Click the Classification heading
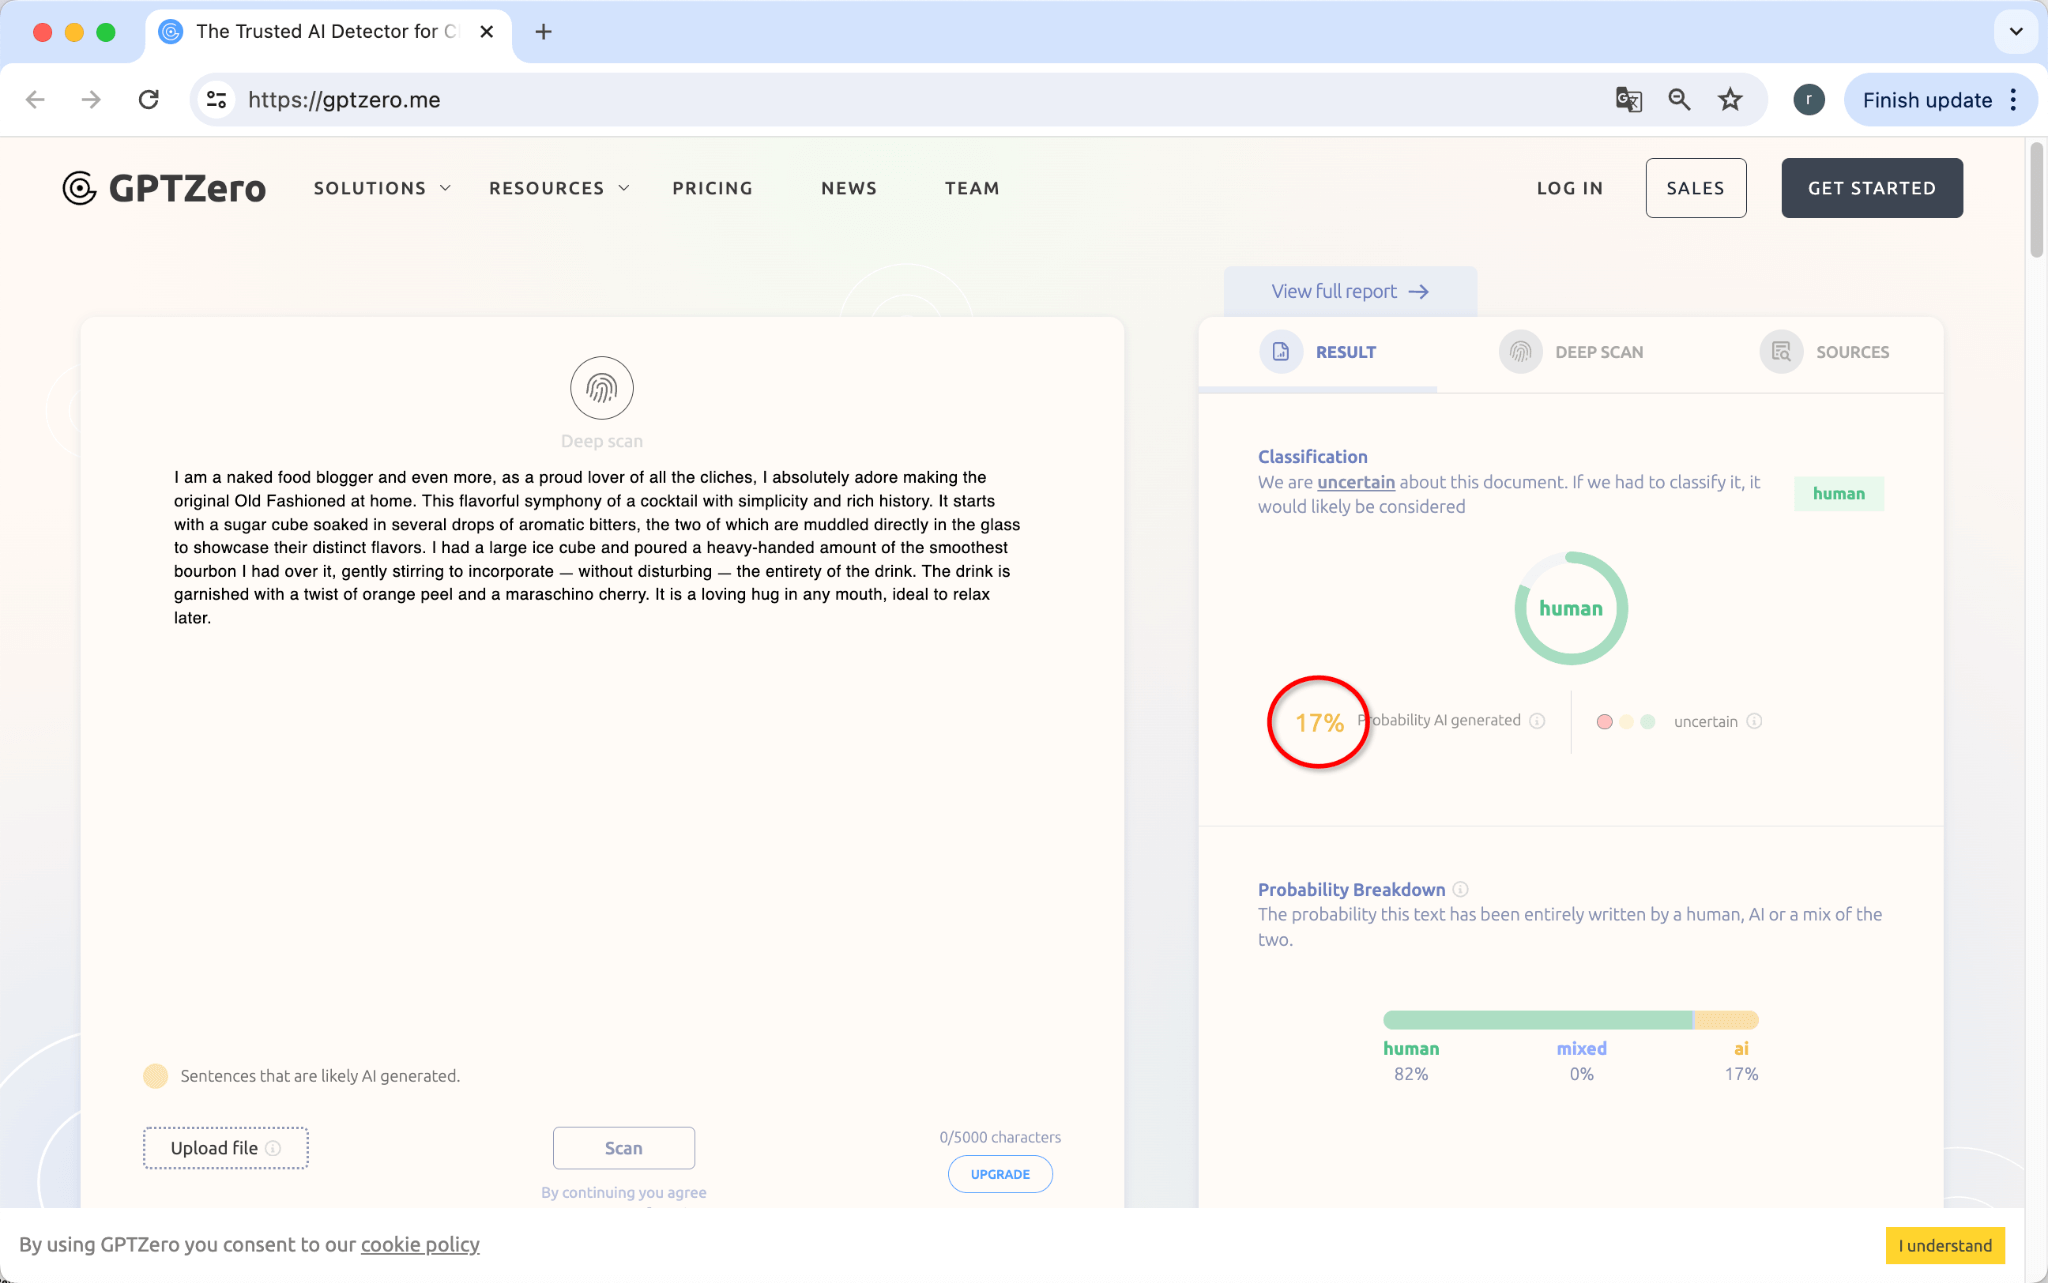Viewport: 2048px width, 1283px height. (1312, 456)
